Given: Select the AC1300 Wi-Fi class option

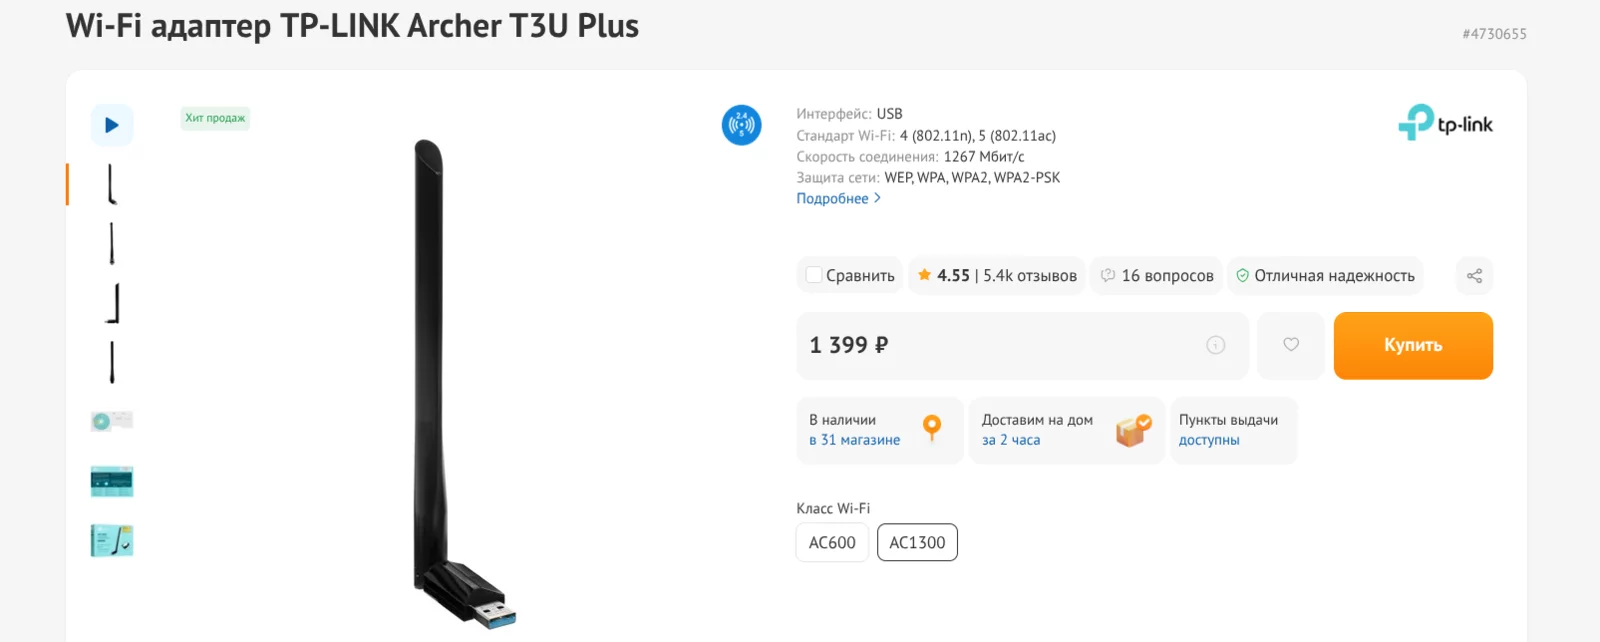Looking at the screenshot, I should [x=917, y=543].
